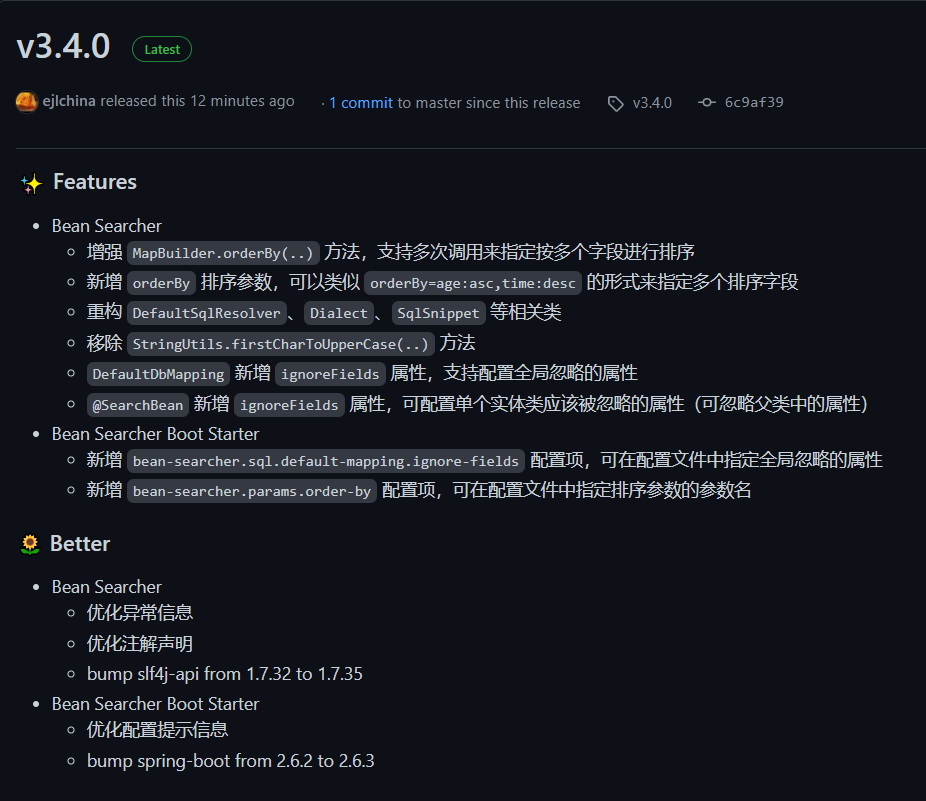Click the bean-searcher.params.order-by config snippet
The width and height of the screenshot is (926, 801).
[x=251, y=491]
